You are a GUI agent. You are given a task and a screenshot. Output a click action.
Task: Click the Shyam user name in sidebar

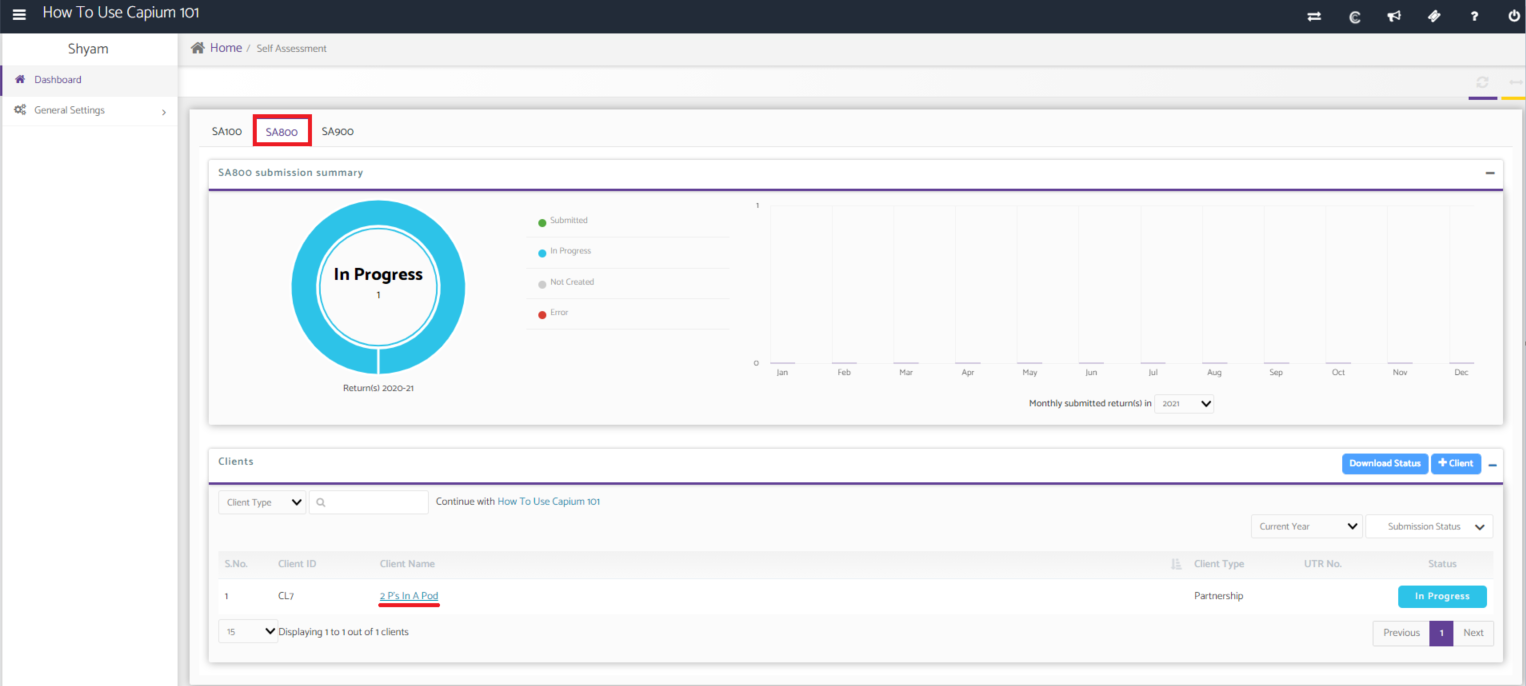click(88, 49)
